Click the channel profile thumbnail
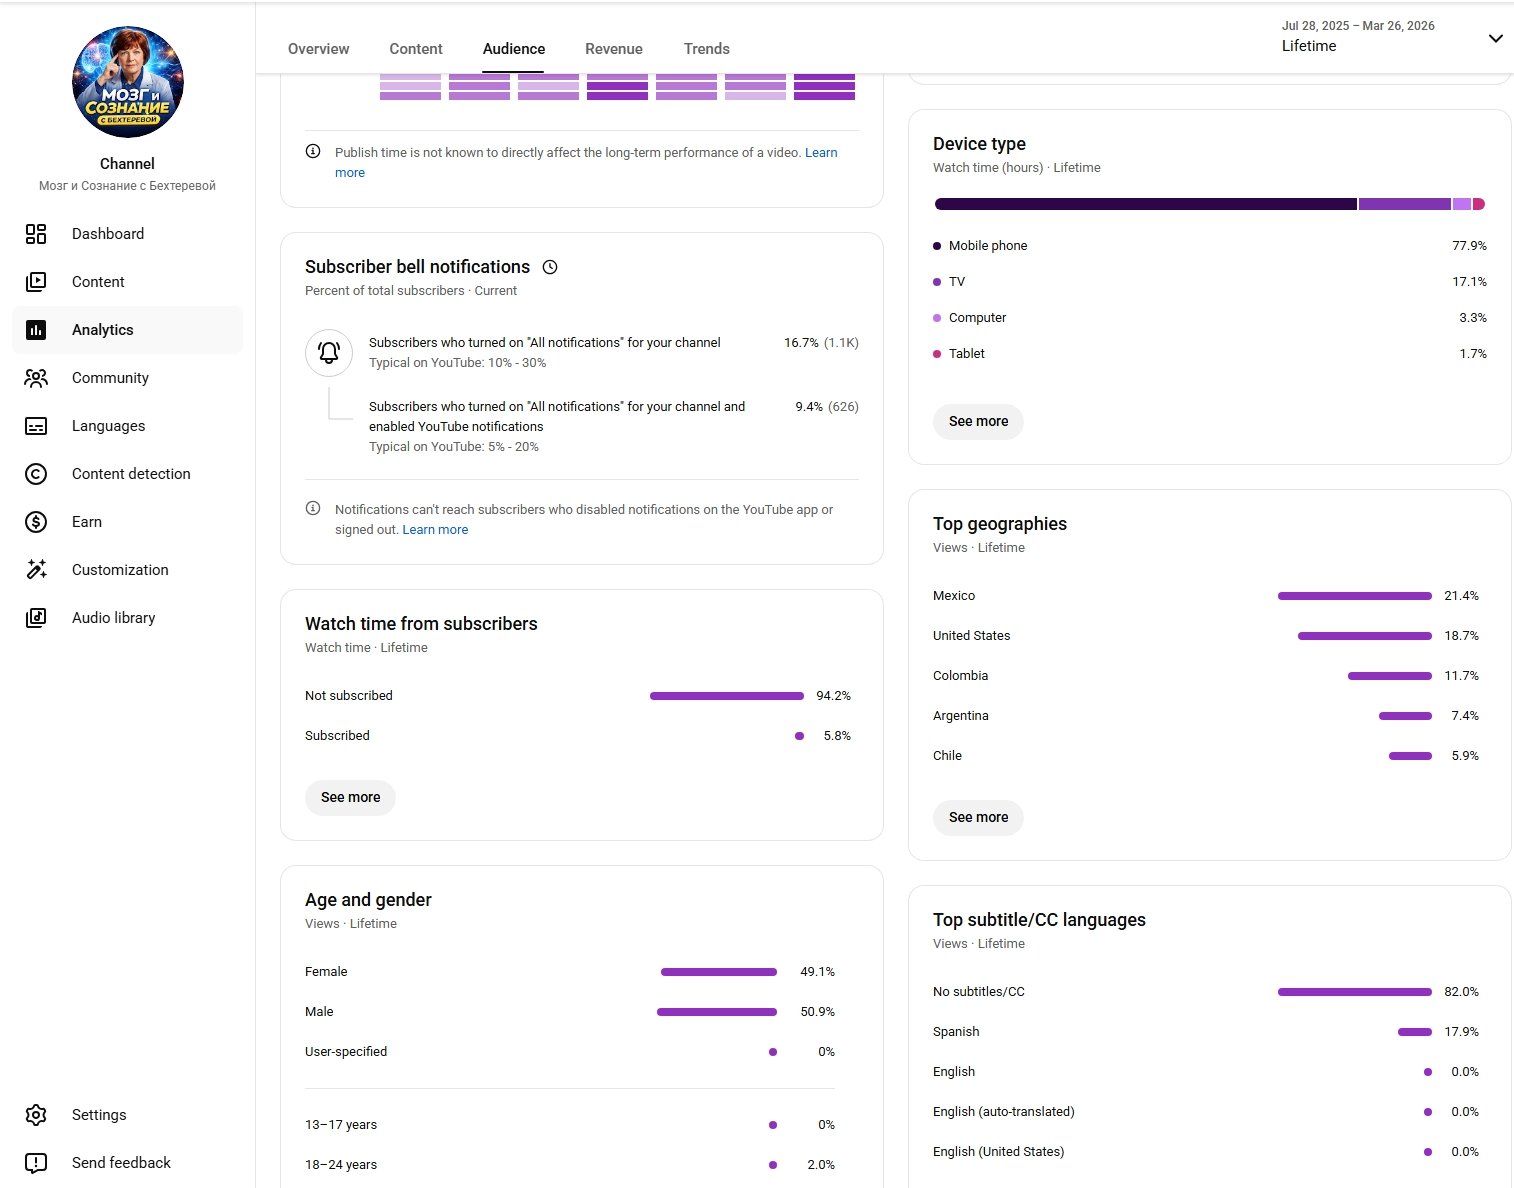The width and height of the screenshot is (1514, 1188). [x=128, y=82]
